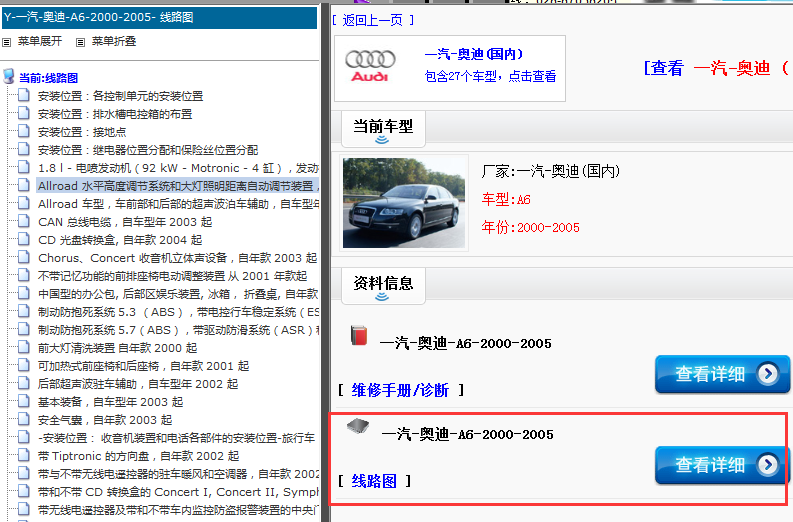Click 查看详细 button for 线路图
This screenshot has height=522, width=793.
(x=722, y=465)
